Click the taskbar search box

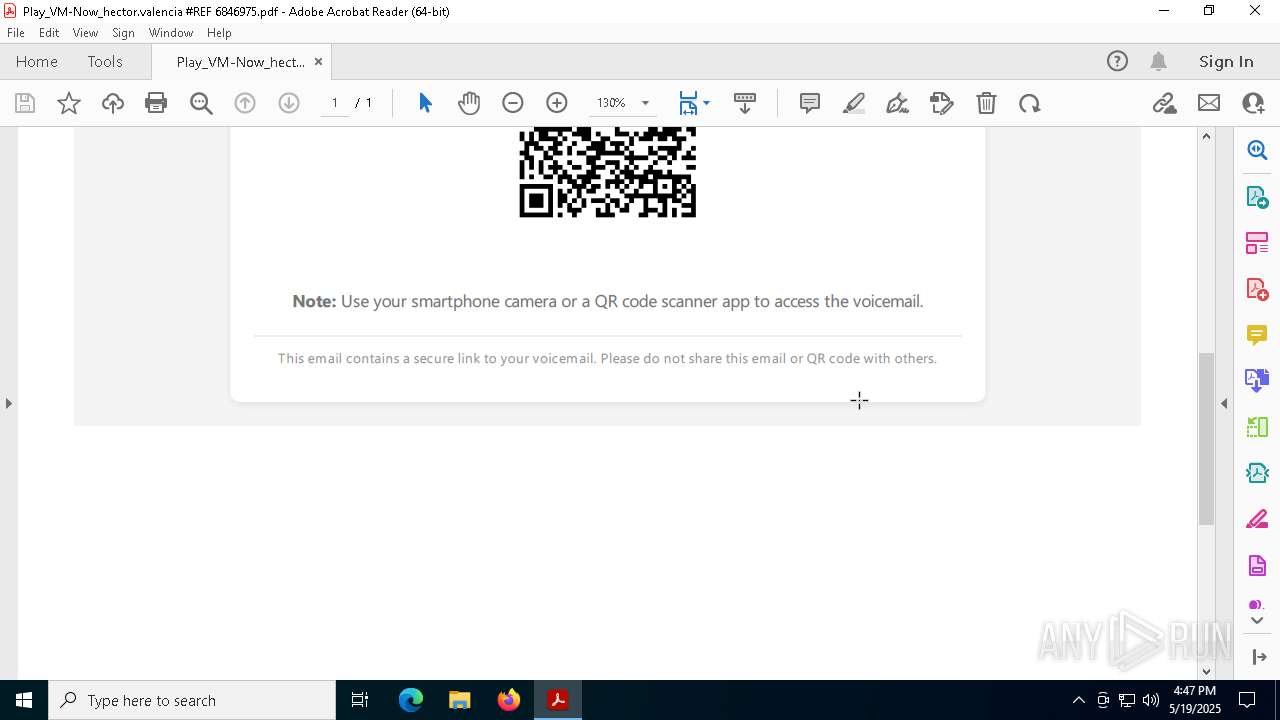(x=192, y=700)
